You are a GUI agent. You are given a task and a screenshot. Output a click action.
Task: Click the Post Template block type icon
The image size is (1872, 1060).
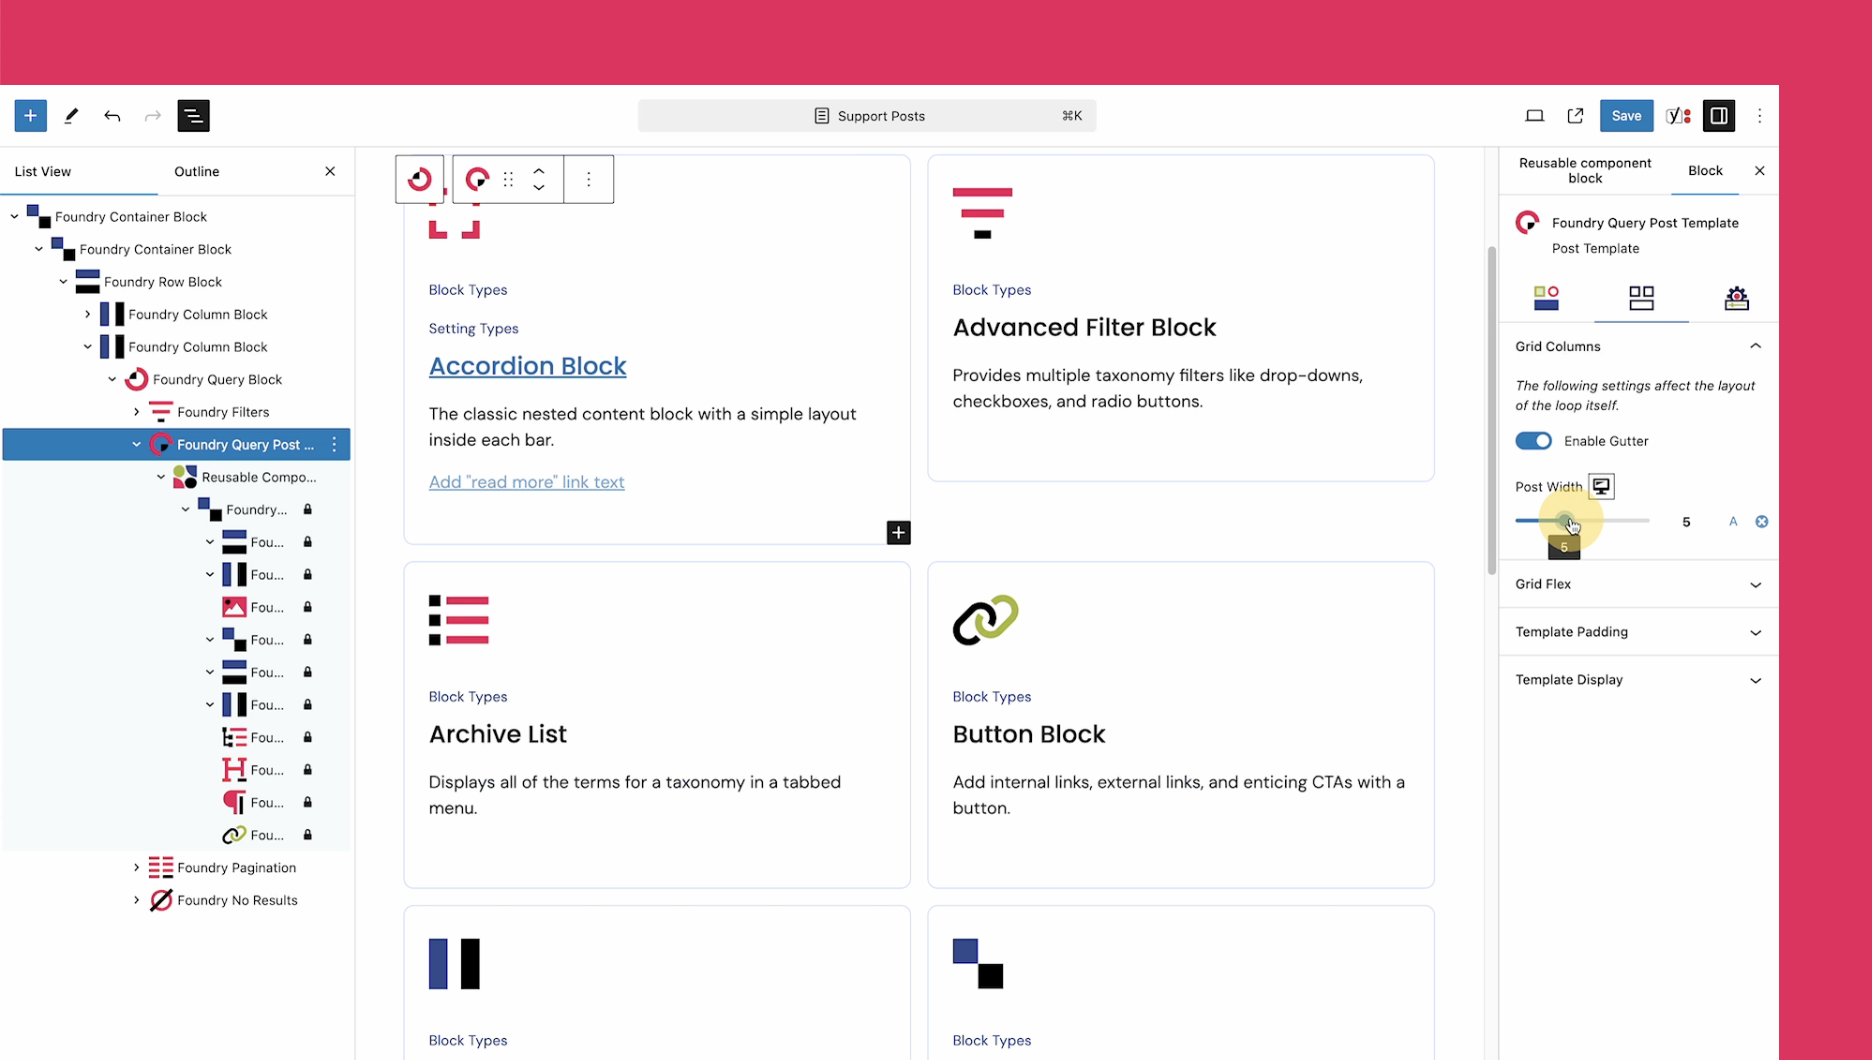pyautogui.click(x=477, y=179)
